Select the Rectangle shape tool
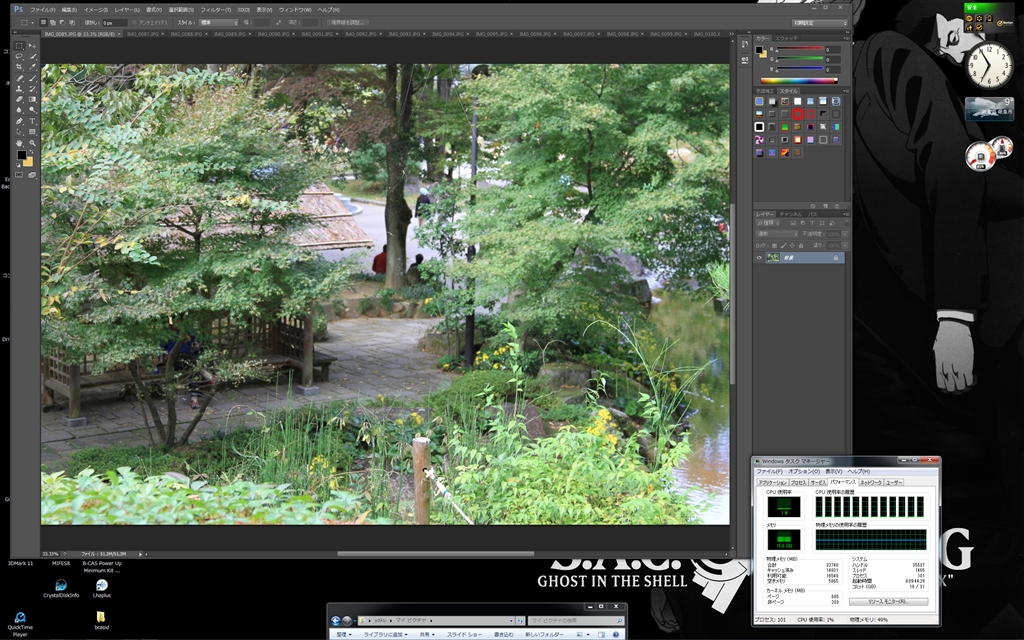Viewport: 1024px width, 640px height. (x=32, y=132)
